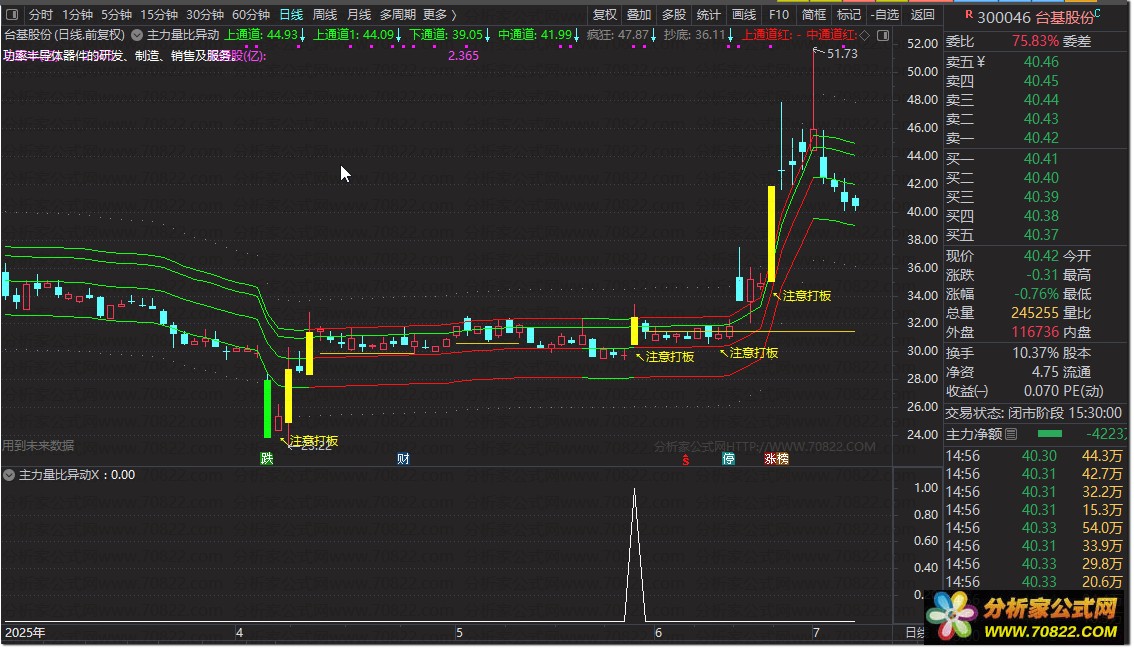Click the diamond icon in indicator bar

point(865,35)
